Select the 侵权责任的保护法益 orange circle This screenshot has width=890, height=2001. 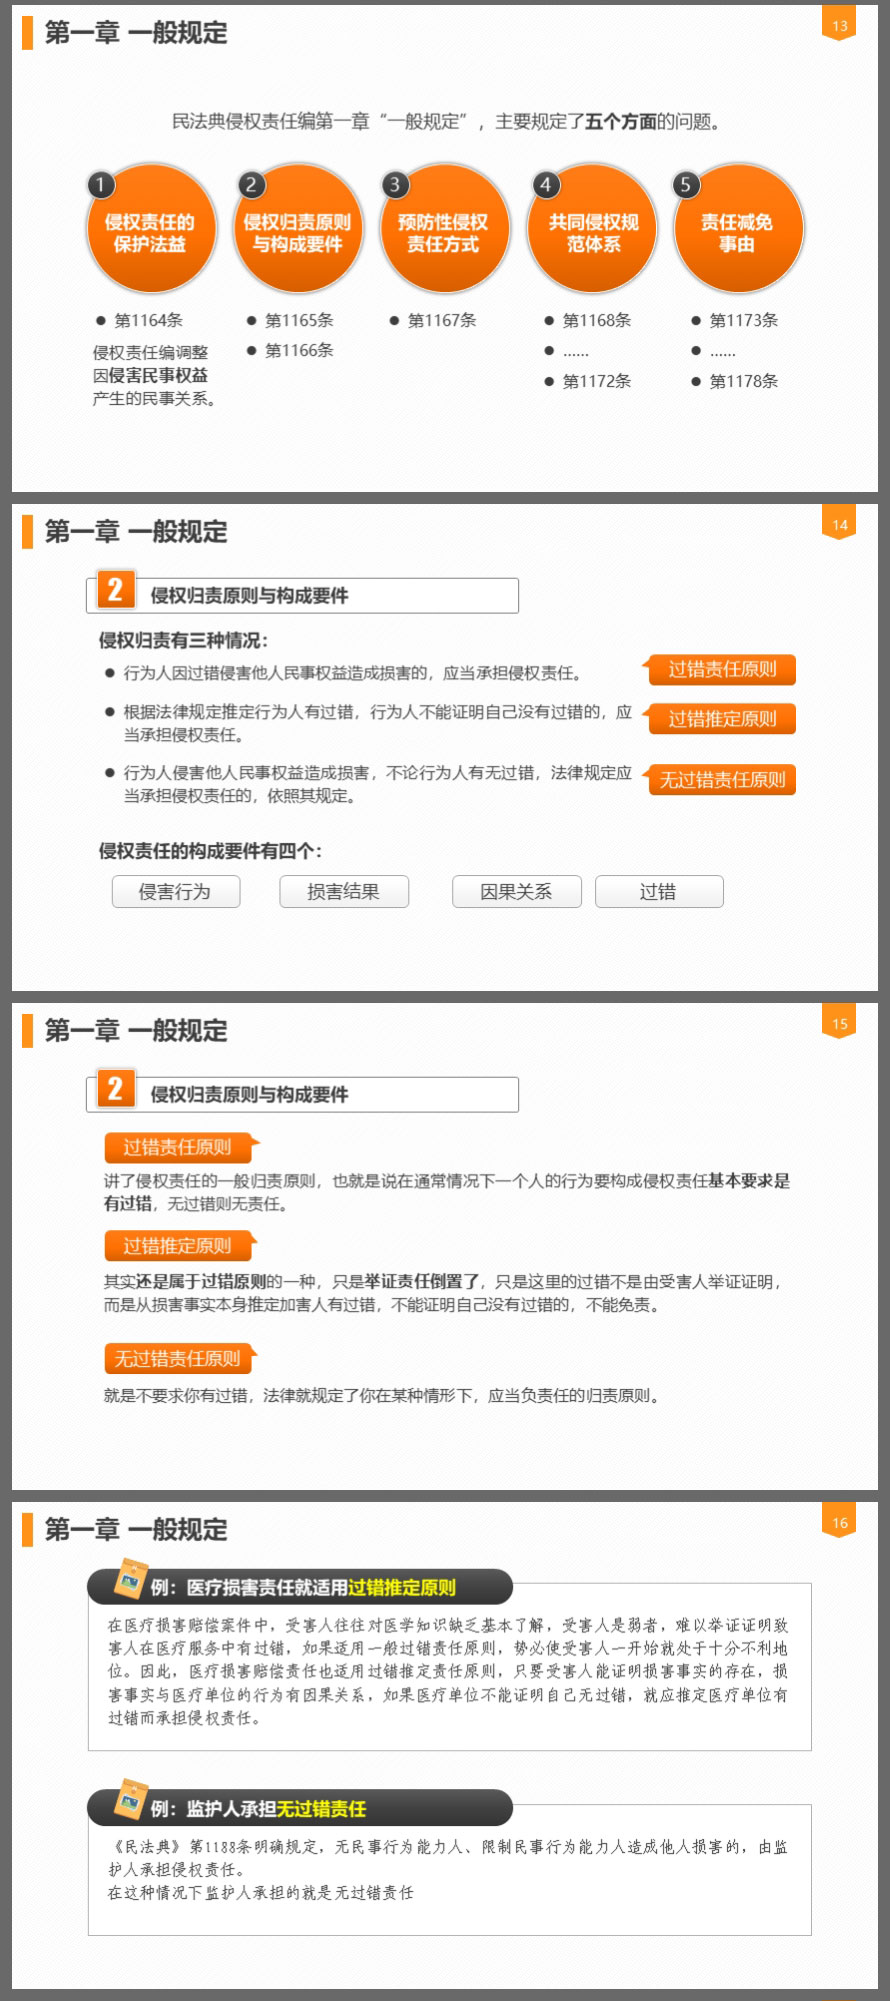click(x=150, y=230)
